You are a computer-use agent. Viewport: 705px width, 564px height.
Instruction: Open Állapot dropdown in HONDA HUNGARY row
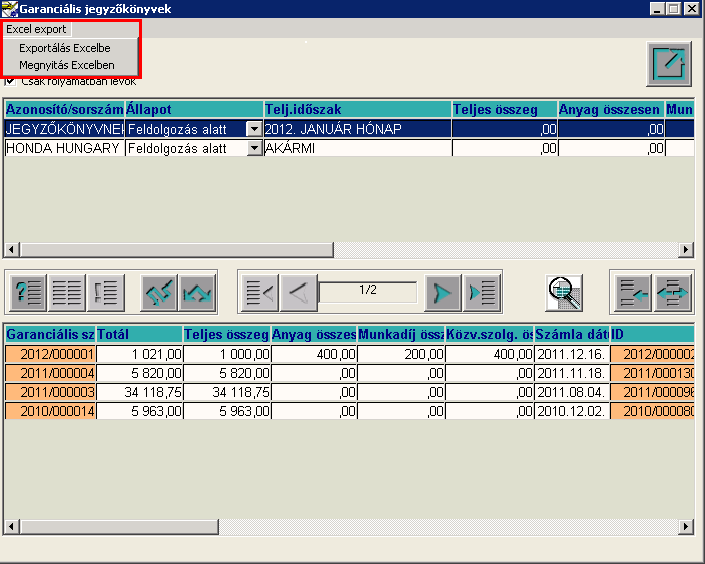[x=254, y=148]
